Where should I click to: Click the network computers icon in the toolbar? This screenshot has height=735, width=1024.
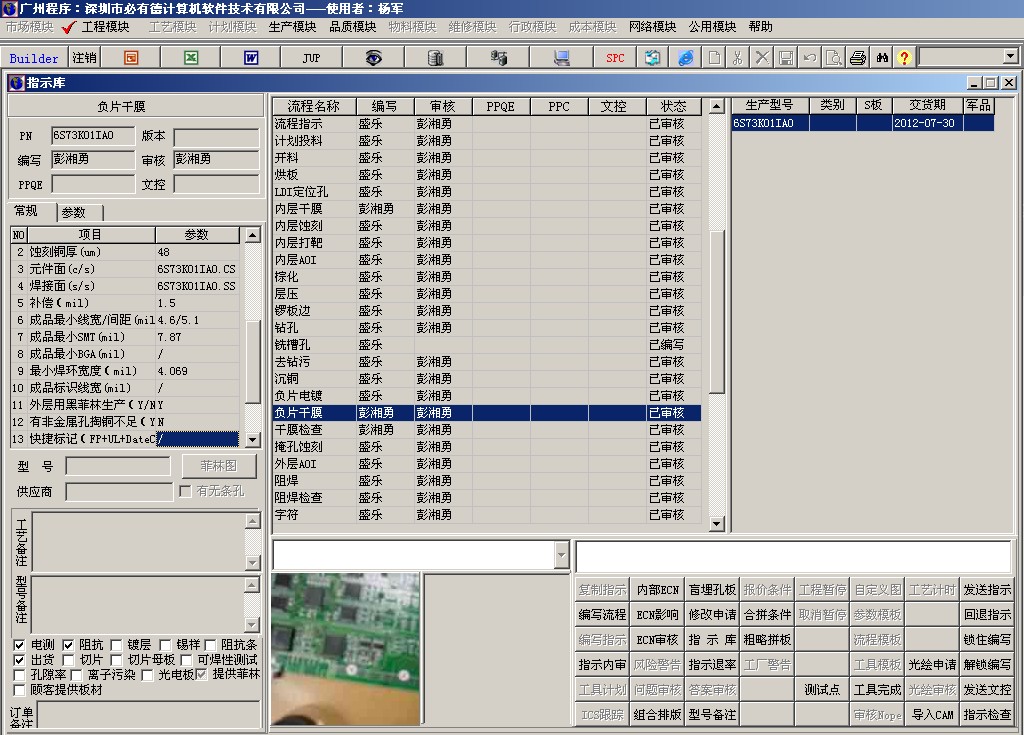pos(498,57)
